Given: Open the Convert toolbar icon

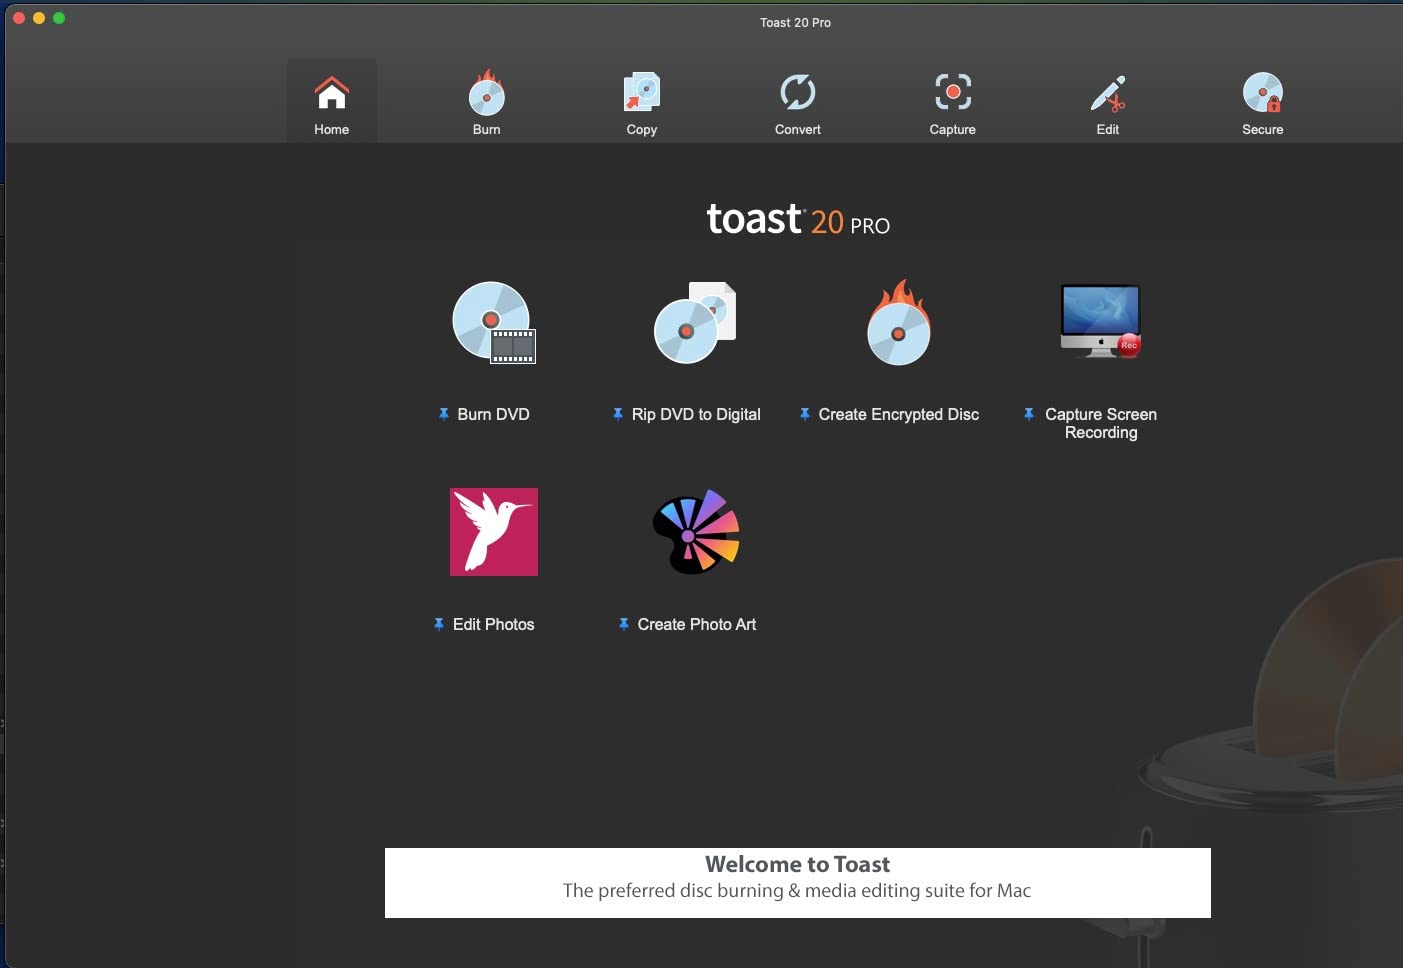Looking at the screenshot, I should point(798,93).
